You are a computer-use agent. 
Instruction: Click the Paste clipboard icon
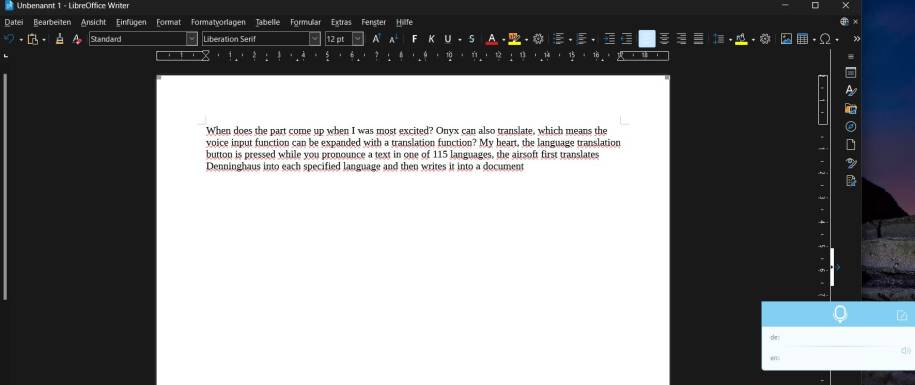tap(33, 39)
